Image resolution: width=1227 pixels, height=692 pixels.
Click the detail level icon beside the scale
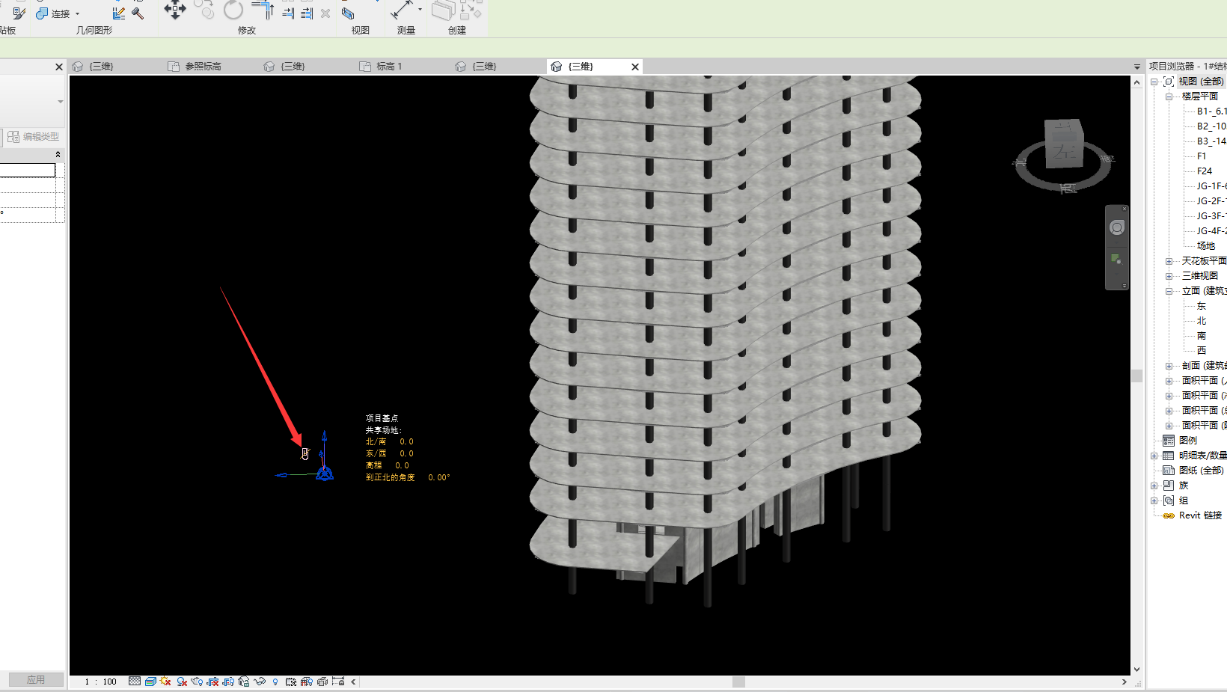tap(136, 681)
